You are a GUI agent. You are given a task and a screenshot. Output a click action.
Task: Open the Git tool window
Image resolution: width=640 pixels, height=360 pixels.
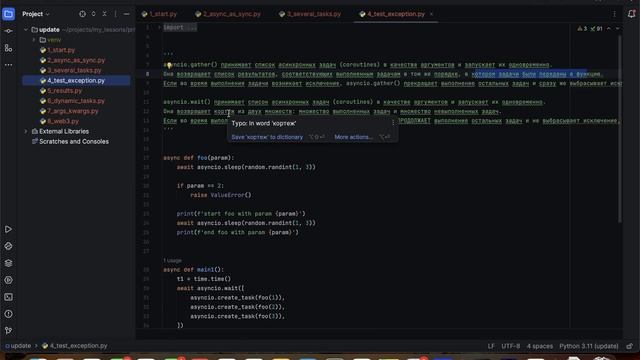[9, 331]
